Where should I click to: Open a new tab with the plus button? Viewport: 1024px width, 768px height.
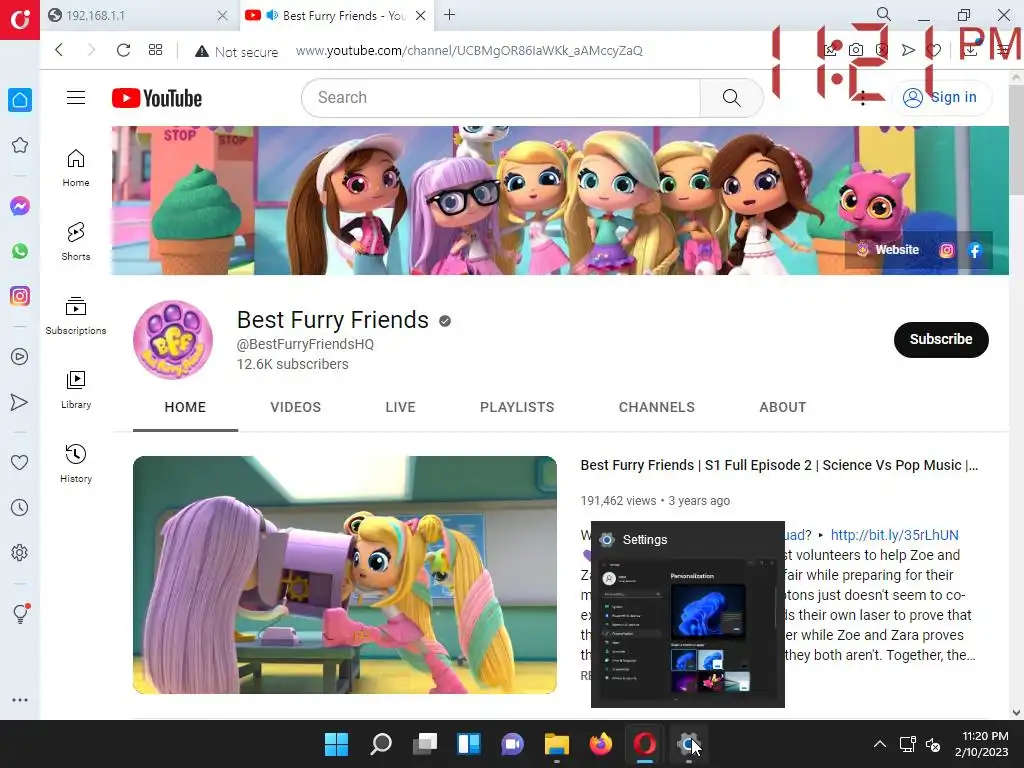click(x=449, y=14)
